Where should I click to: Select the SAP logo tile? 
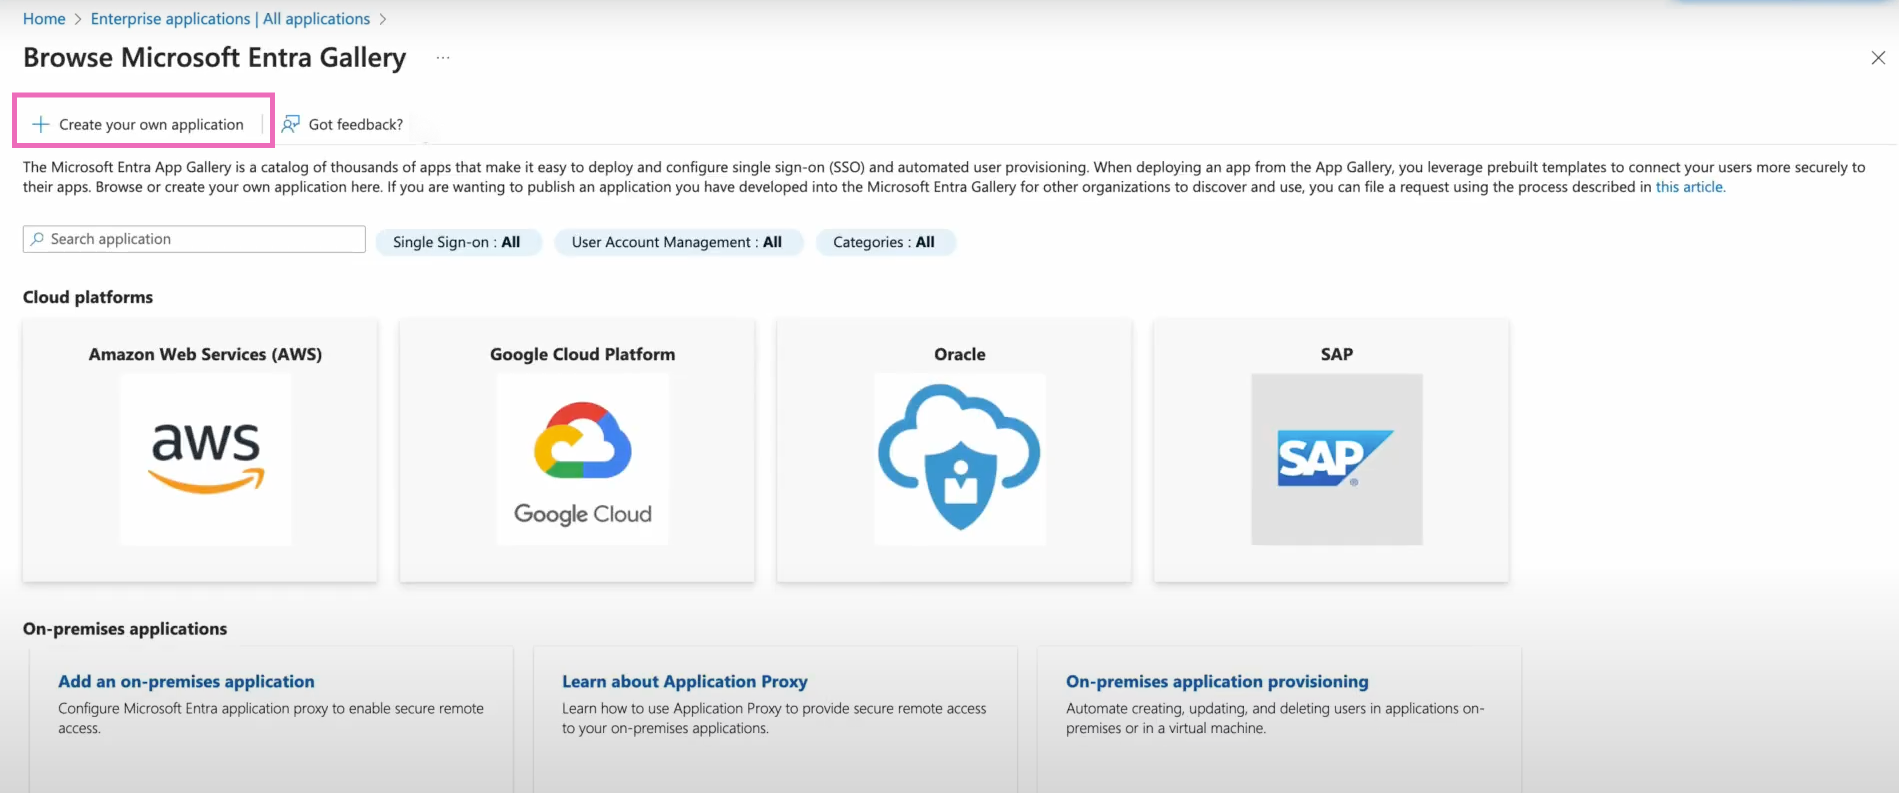[x=1337, y=460]
